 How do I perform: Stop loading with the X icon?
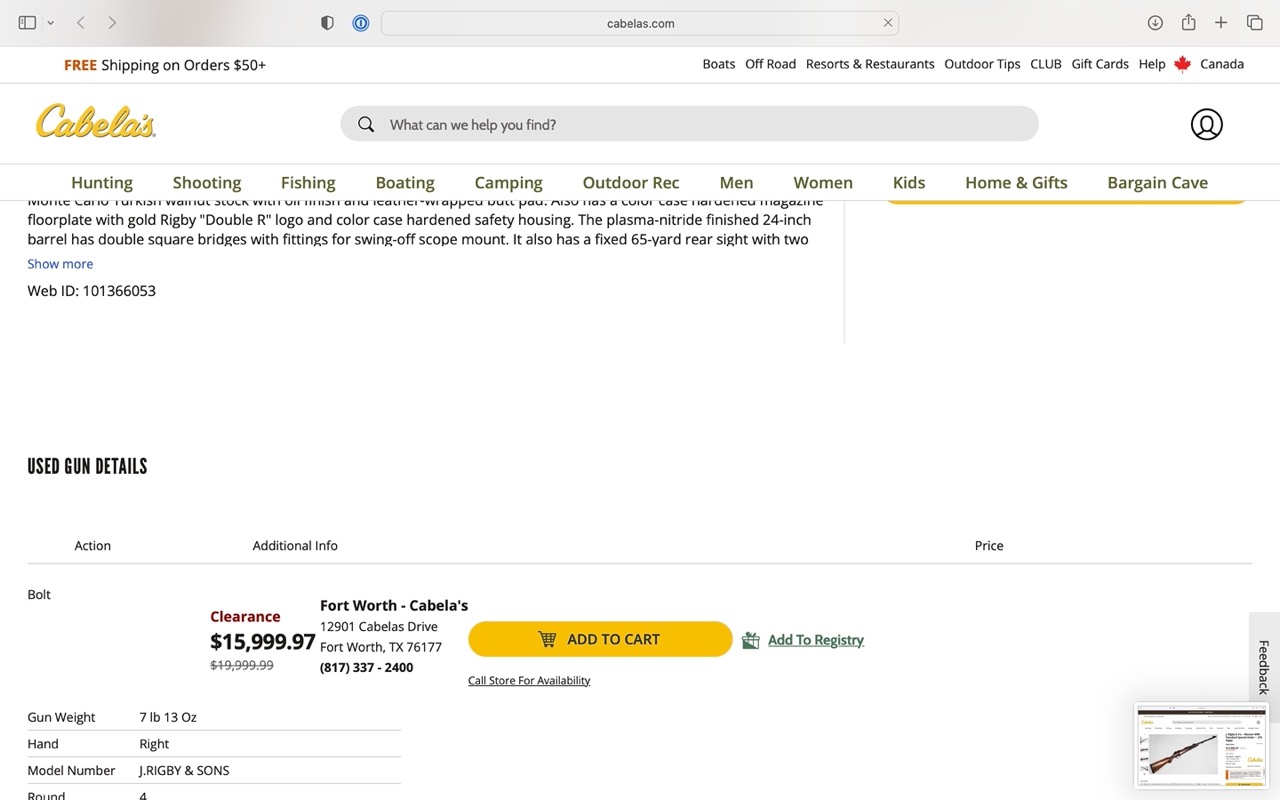[x=887, y=22]
